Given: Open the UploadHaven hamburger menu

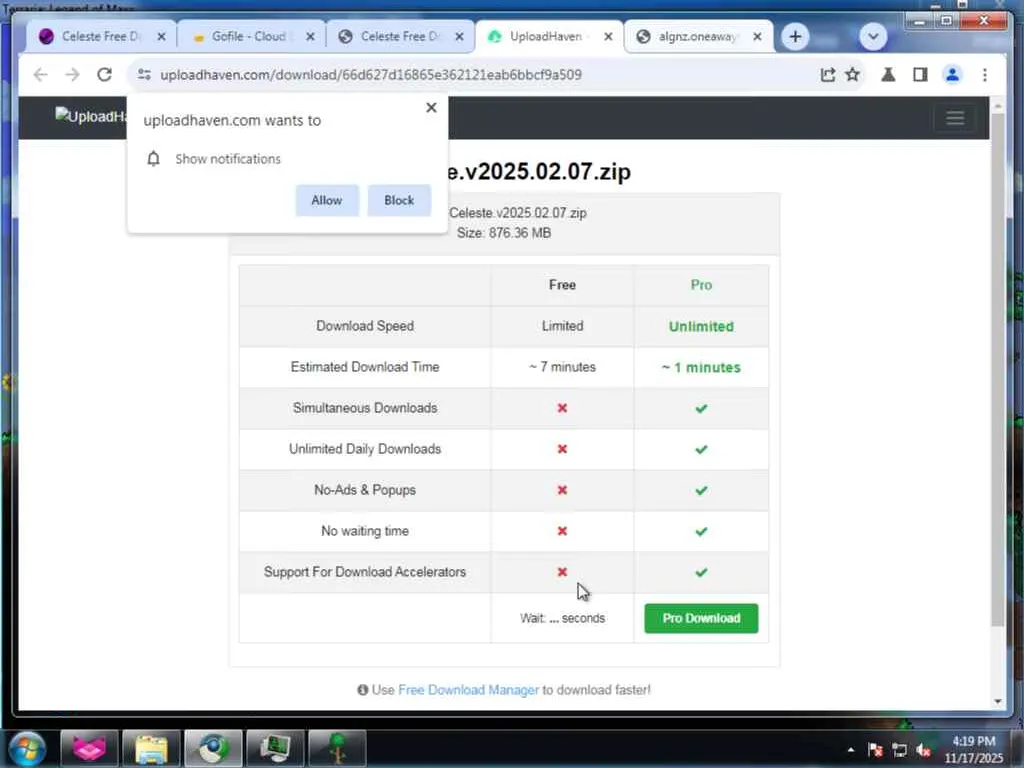Looking at the screenshot, I should (x=955, y=118).
